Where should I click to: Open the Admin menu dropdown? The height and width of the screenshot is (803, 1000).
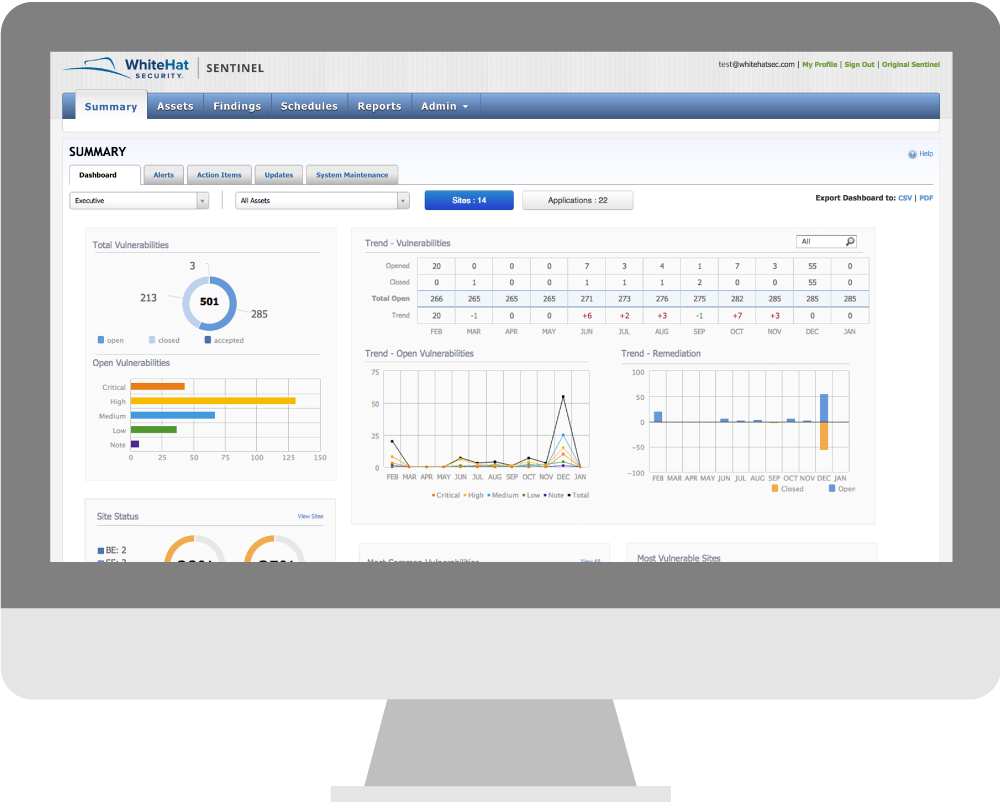point(444,106)
